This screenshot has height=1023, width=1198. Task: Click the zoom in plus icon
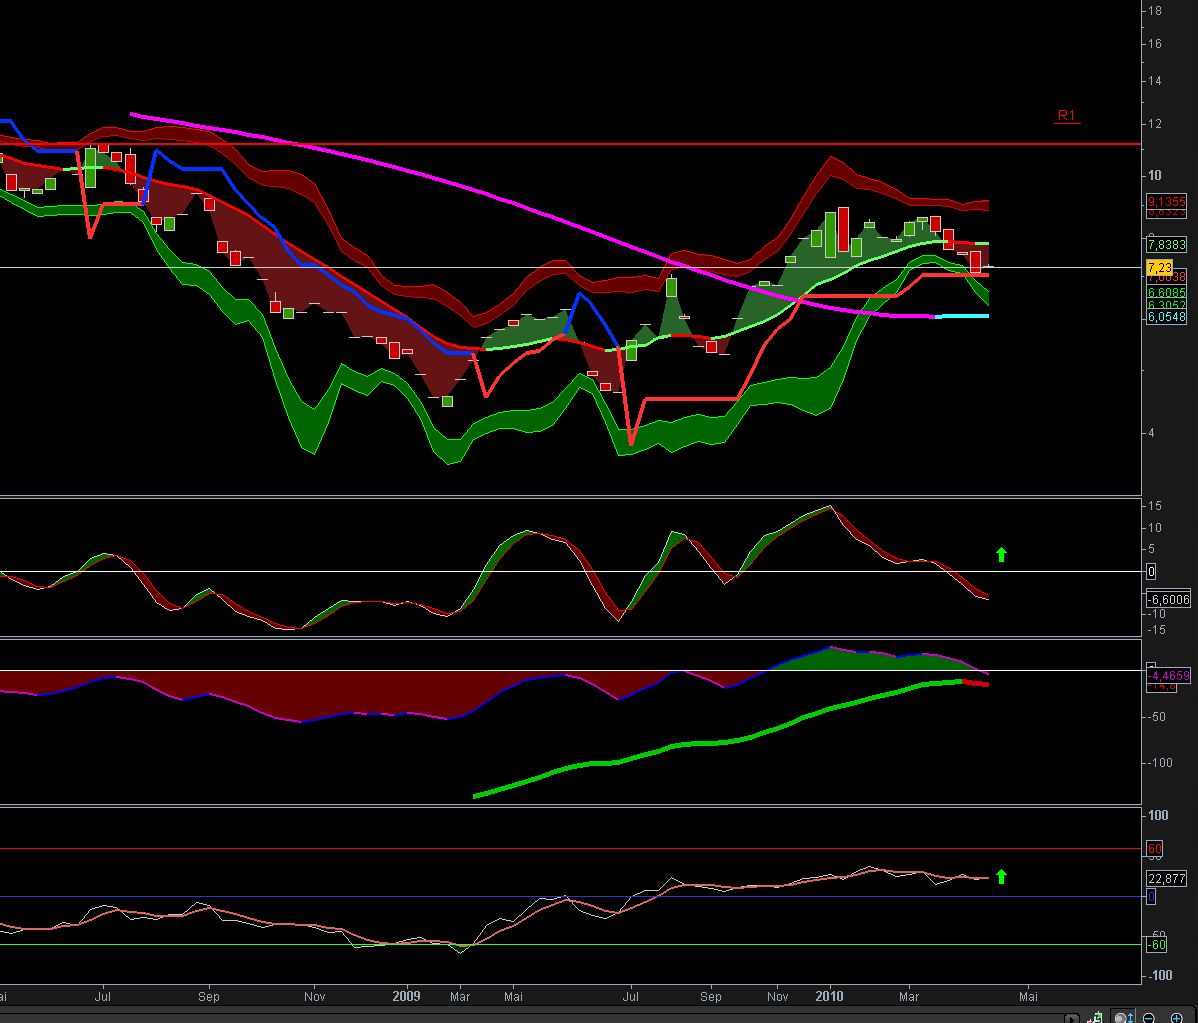click(1177, 1018)
